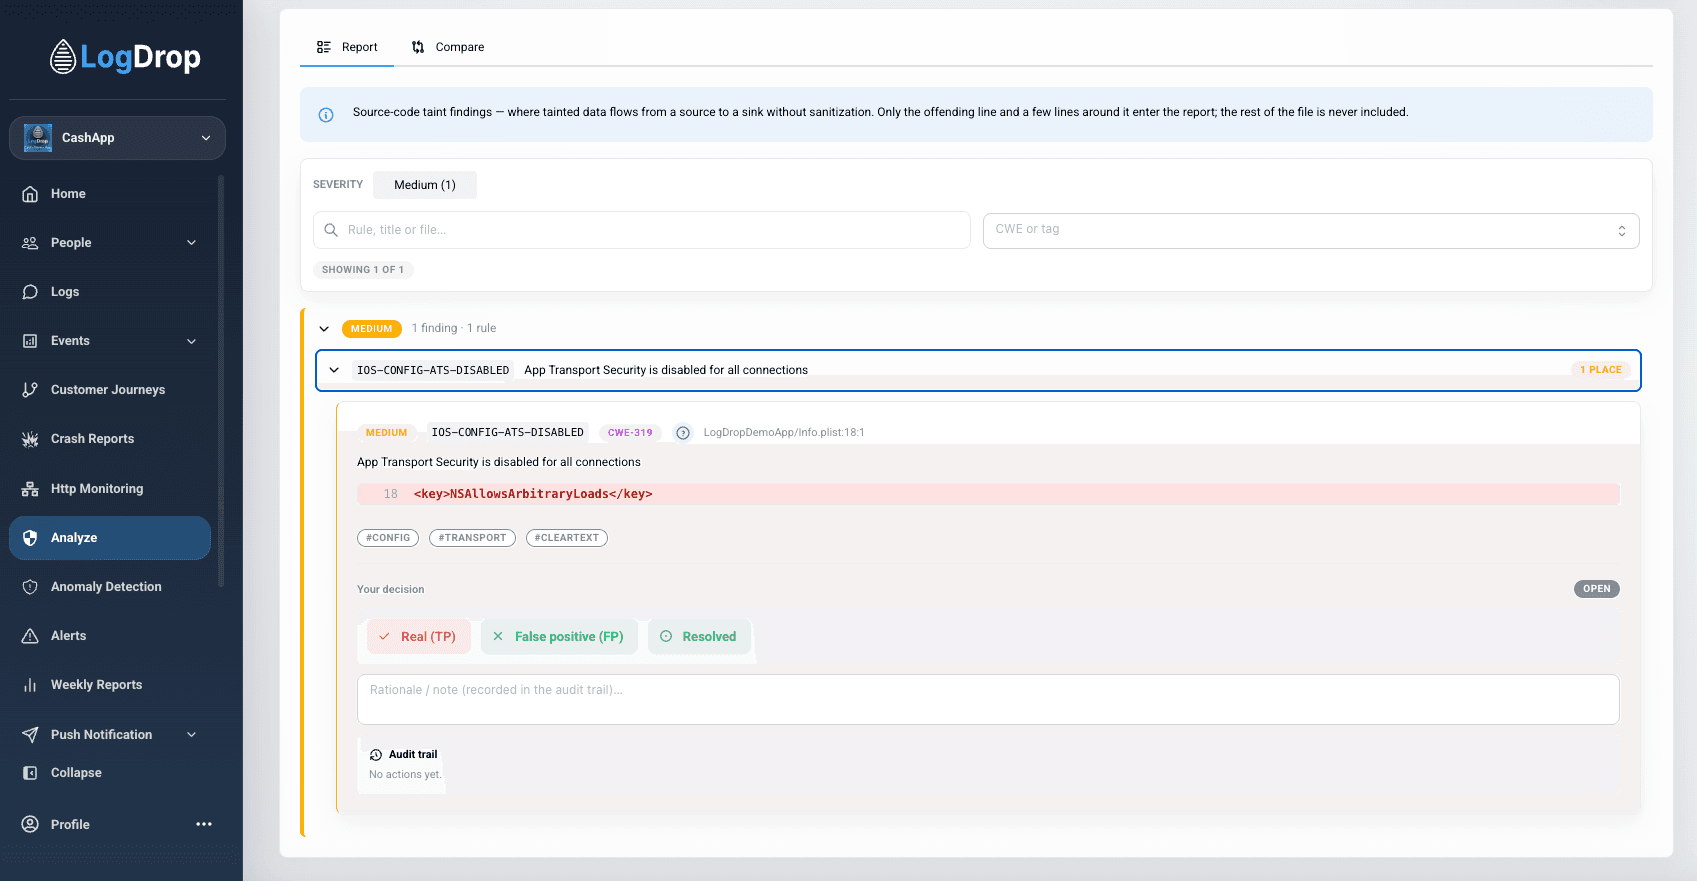Expand the People submenu
Viewport: 1697px width, 881px height.
(x=191, y=243)
